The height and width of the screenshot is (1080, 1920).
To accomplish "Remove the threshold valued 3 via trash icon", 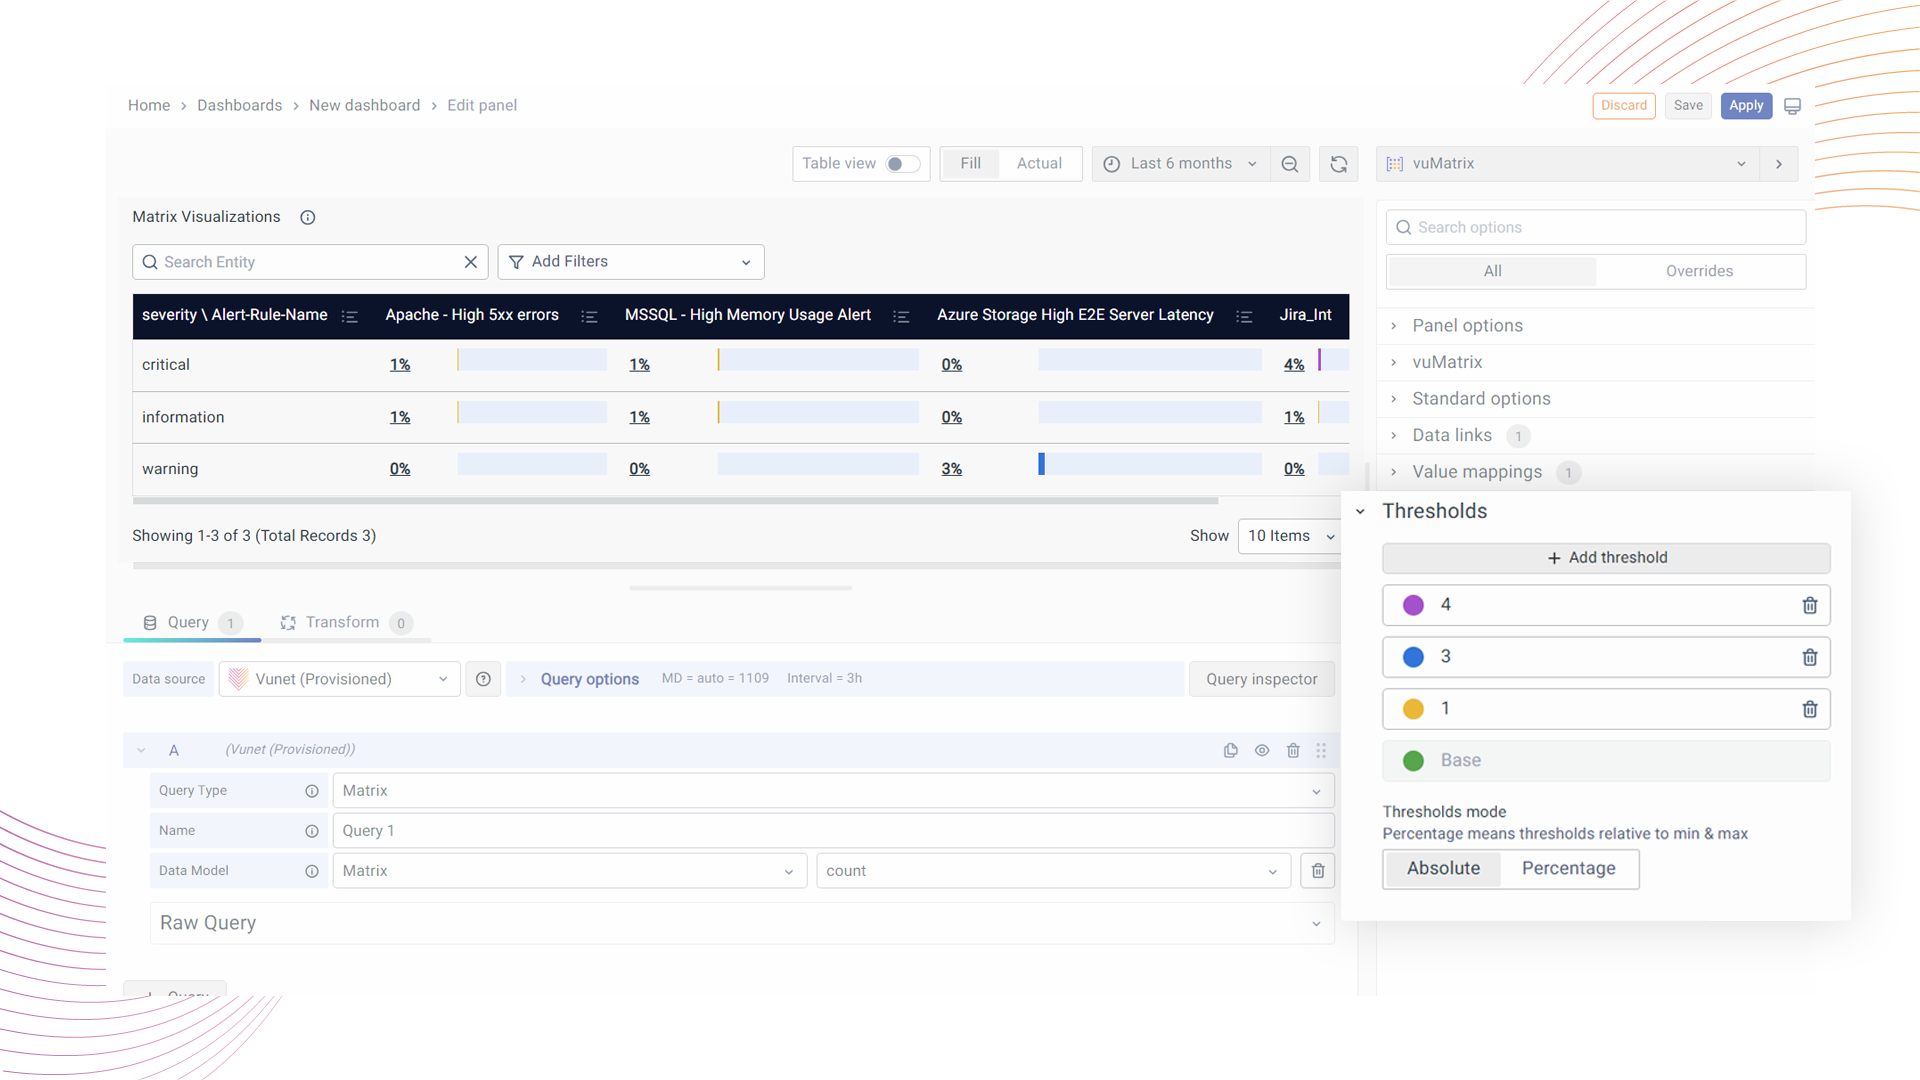I will [1809, 657].
